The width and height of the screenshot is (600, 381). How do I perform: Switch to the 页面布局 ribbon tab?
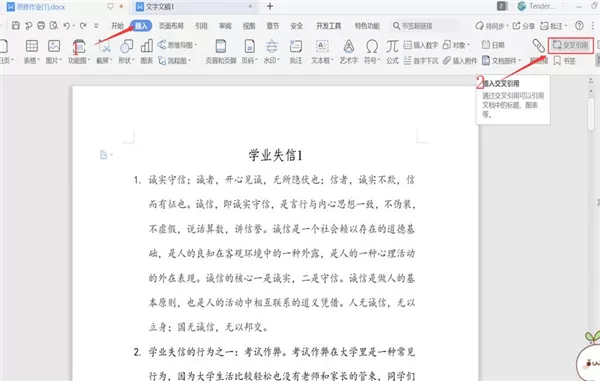click(x=171, y=26)
